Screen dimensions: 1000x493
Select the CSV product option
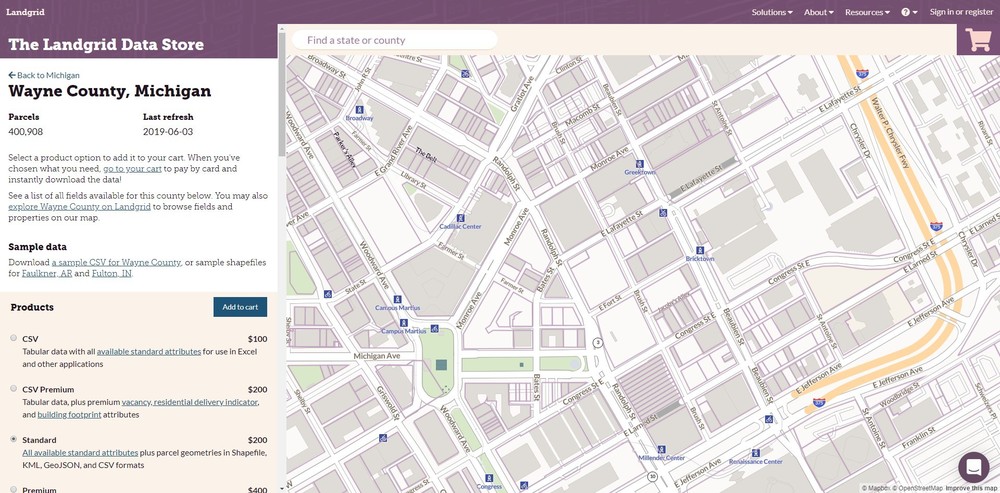tap(13, 338)
